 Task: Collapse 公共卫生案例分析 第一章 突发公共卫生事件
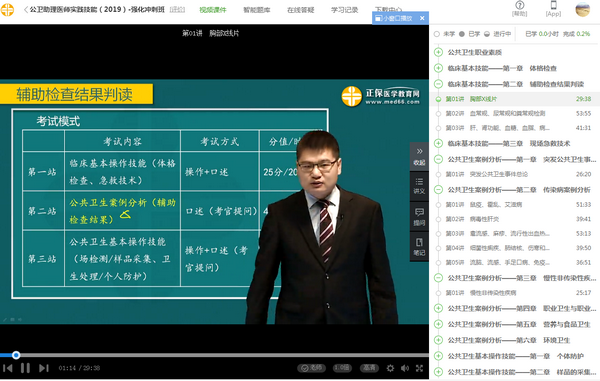click(439, 159)
